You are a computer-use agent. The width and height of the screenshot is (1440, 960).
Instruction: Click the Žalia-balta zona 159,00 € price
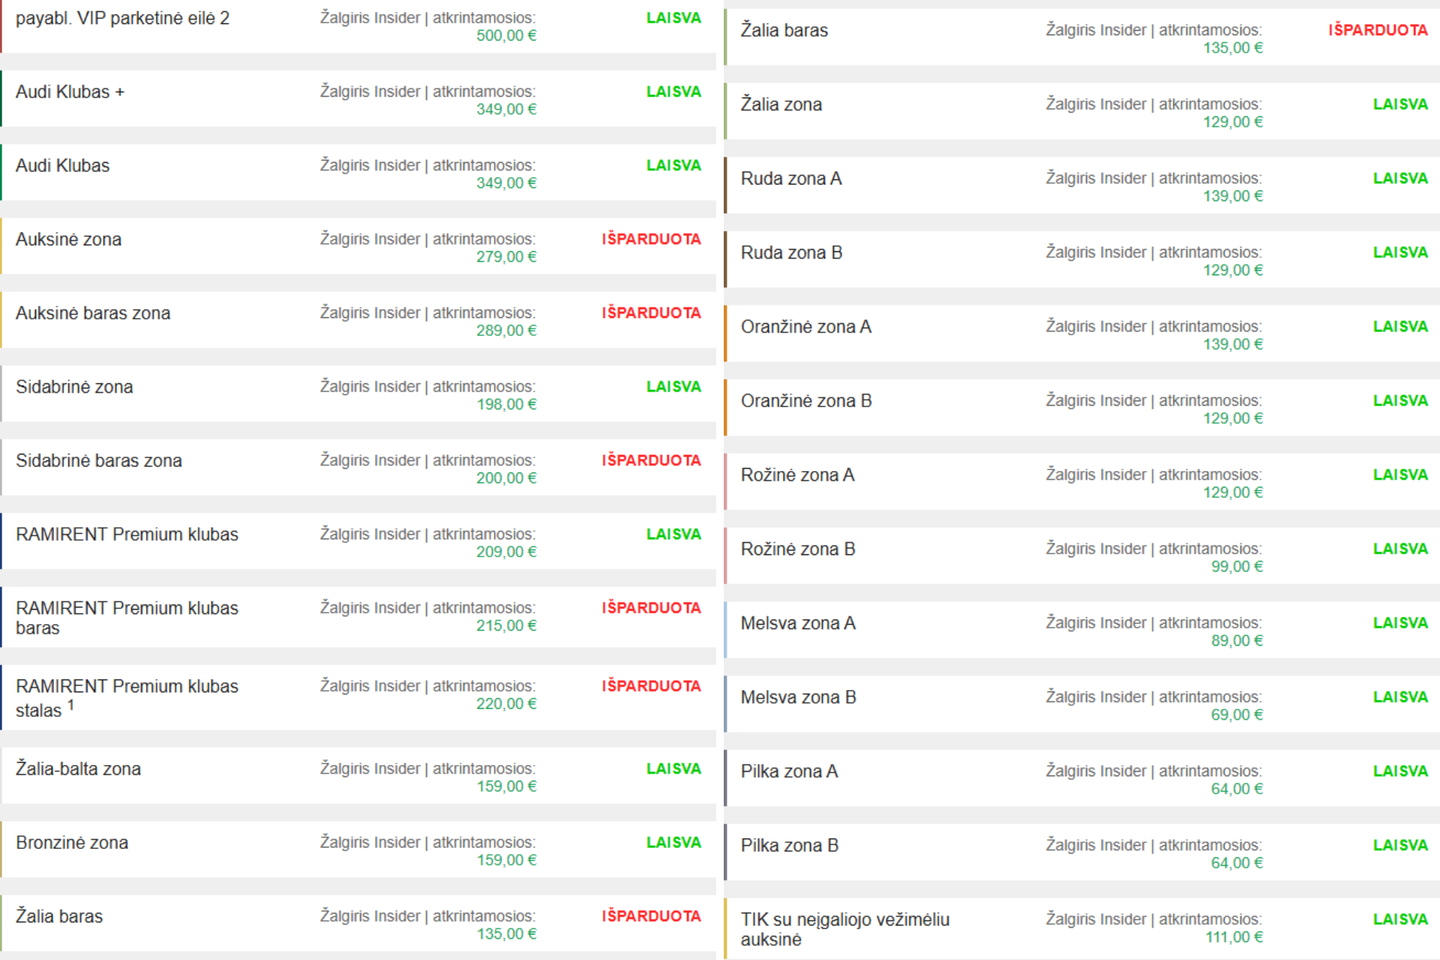pos(506,787)
